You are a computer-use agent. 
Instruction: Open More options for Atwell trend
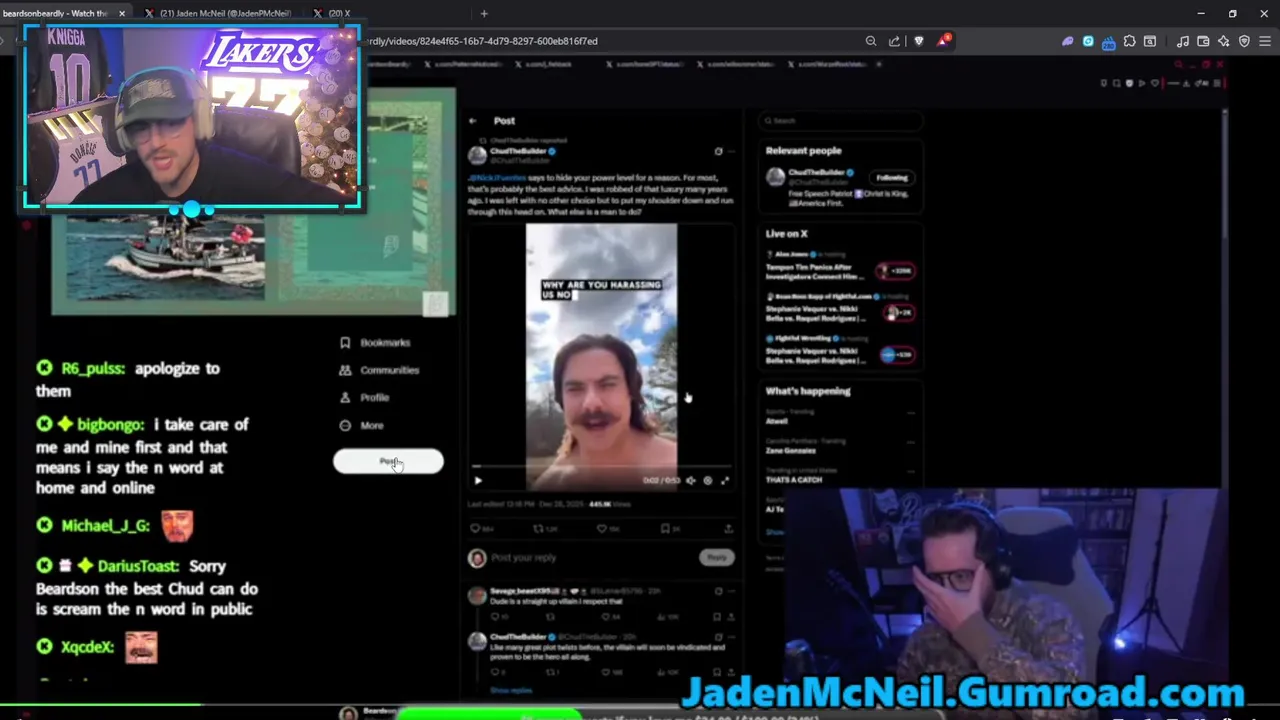click(x=910, y=412)
